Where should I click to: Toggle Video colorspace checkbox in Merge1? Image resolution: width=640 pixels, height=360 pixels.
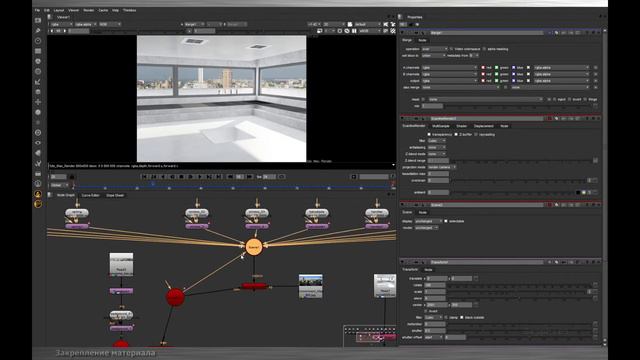coord(451,49)
